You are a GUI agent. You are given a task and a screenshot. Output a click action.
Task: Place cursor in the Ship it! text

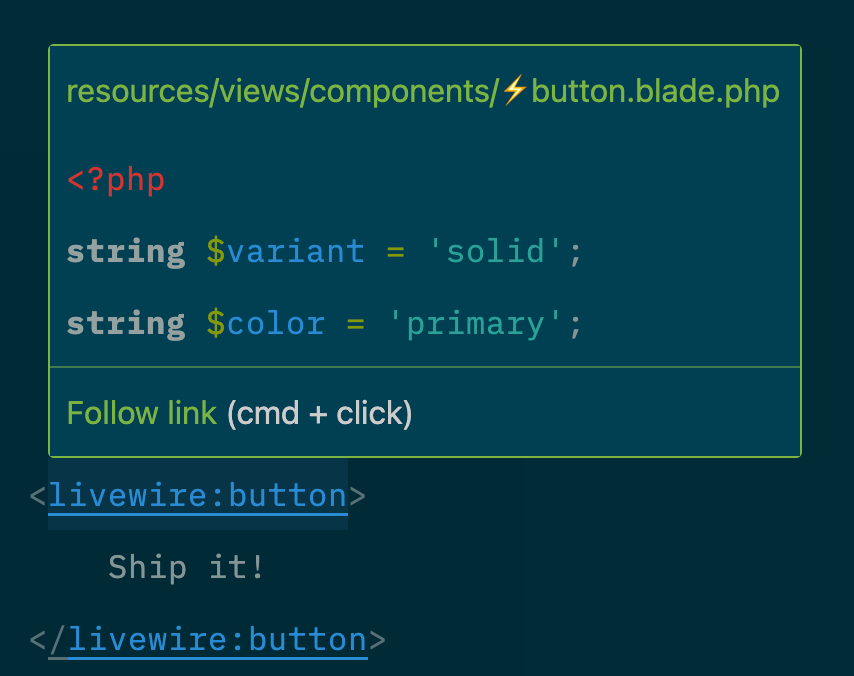[187, 567]
